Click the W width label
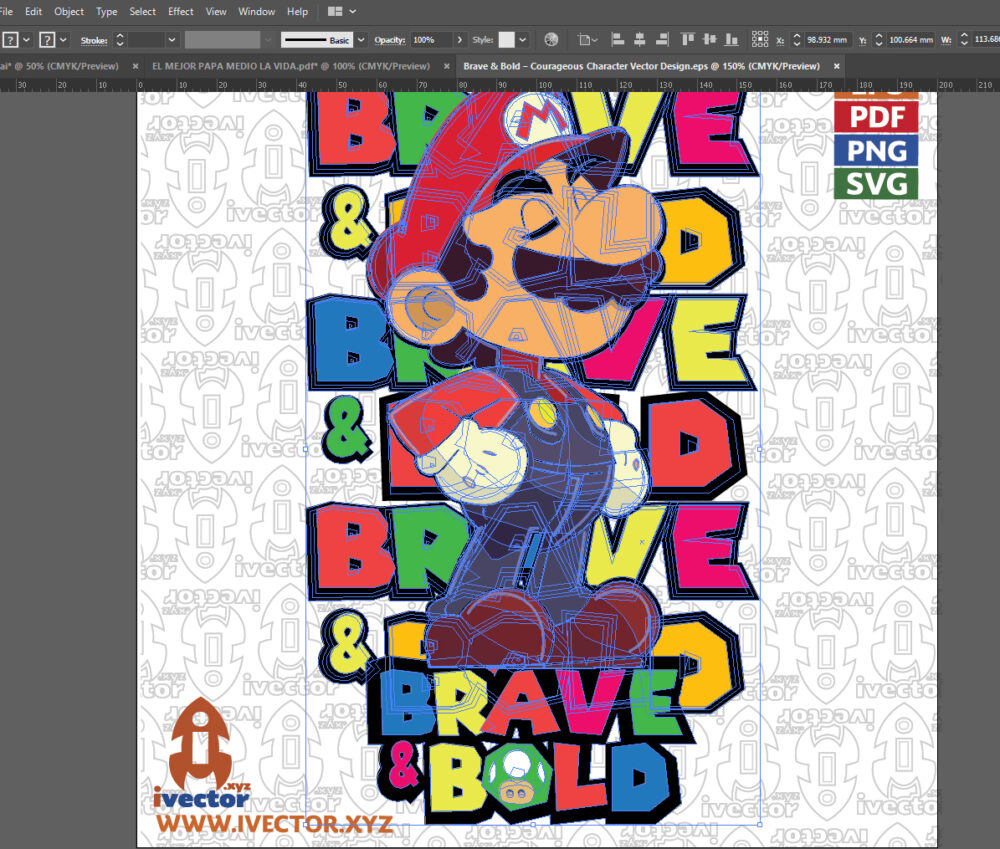Screen dimensions: 1000x849 [946, 40]
